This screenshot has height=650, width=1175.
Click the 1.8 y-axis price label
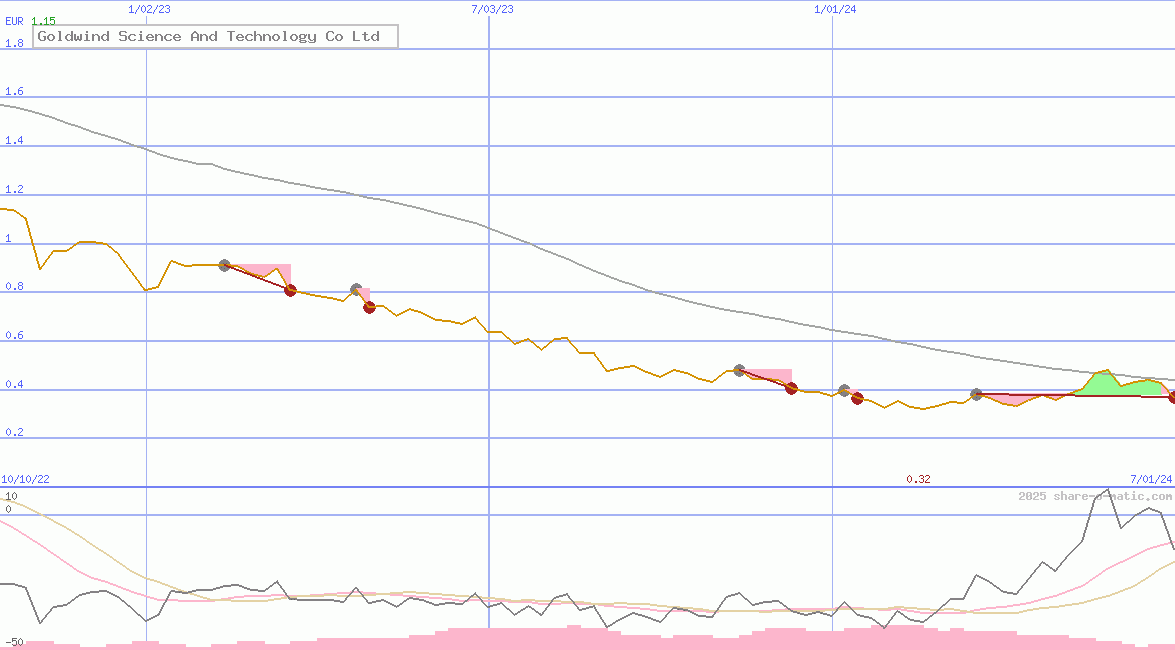click(14, 43)
